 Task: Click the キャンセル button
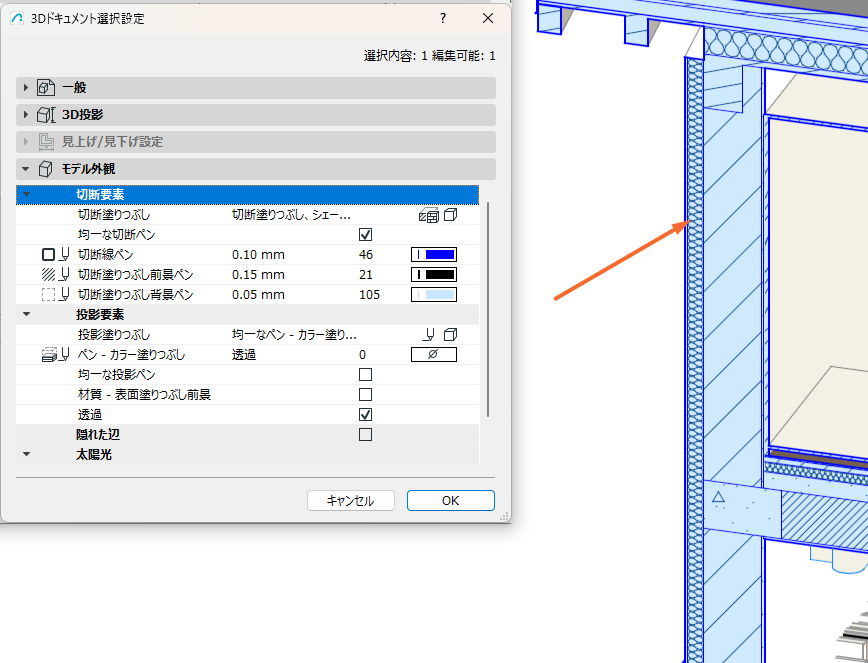click(351, 500)
